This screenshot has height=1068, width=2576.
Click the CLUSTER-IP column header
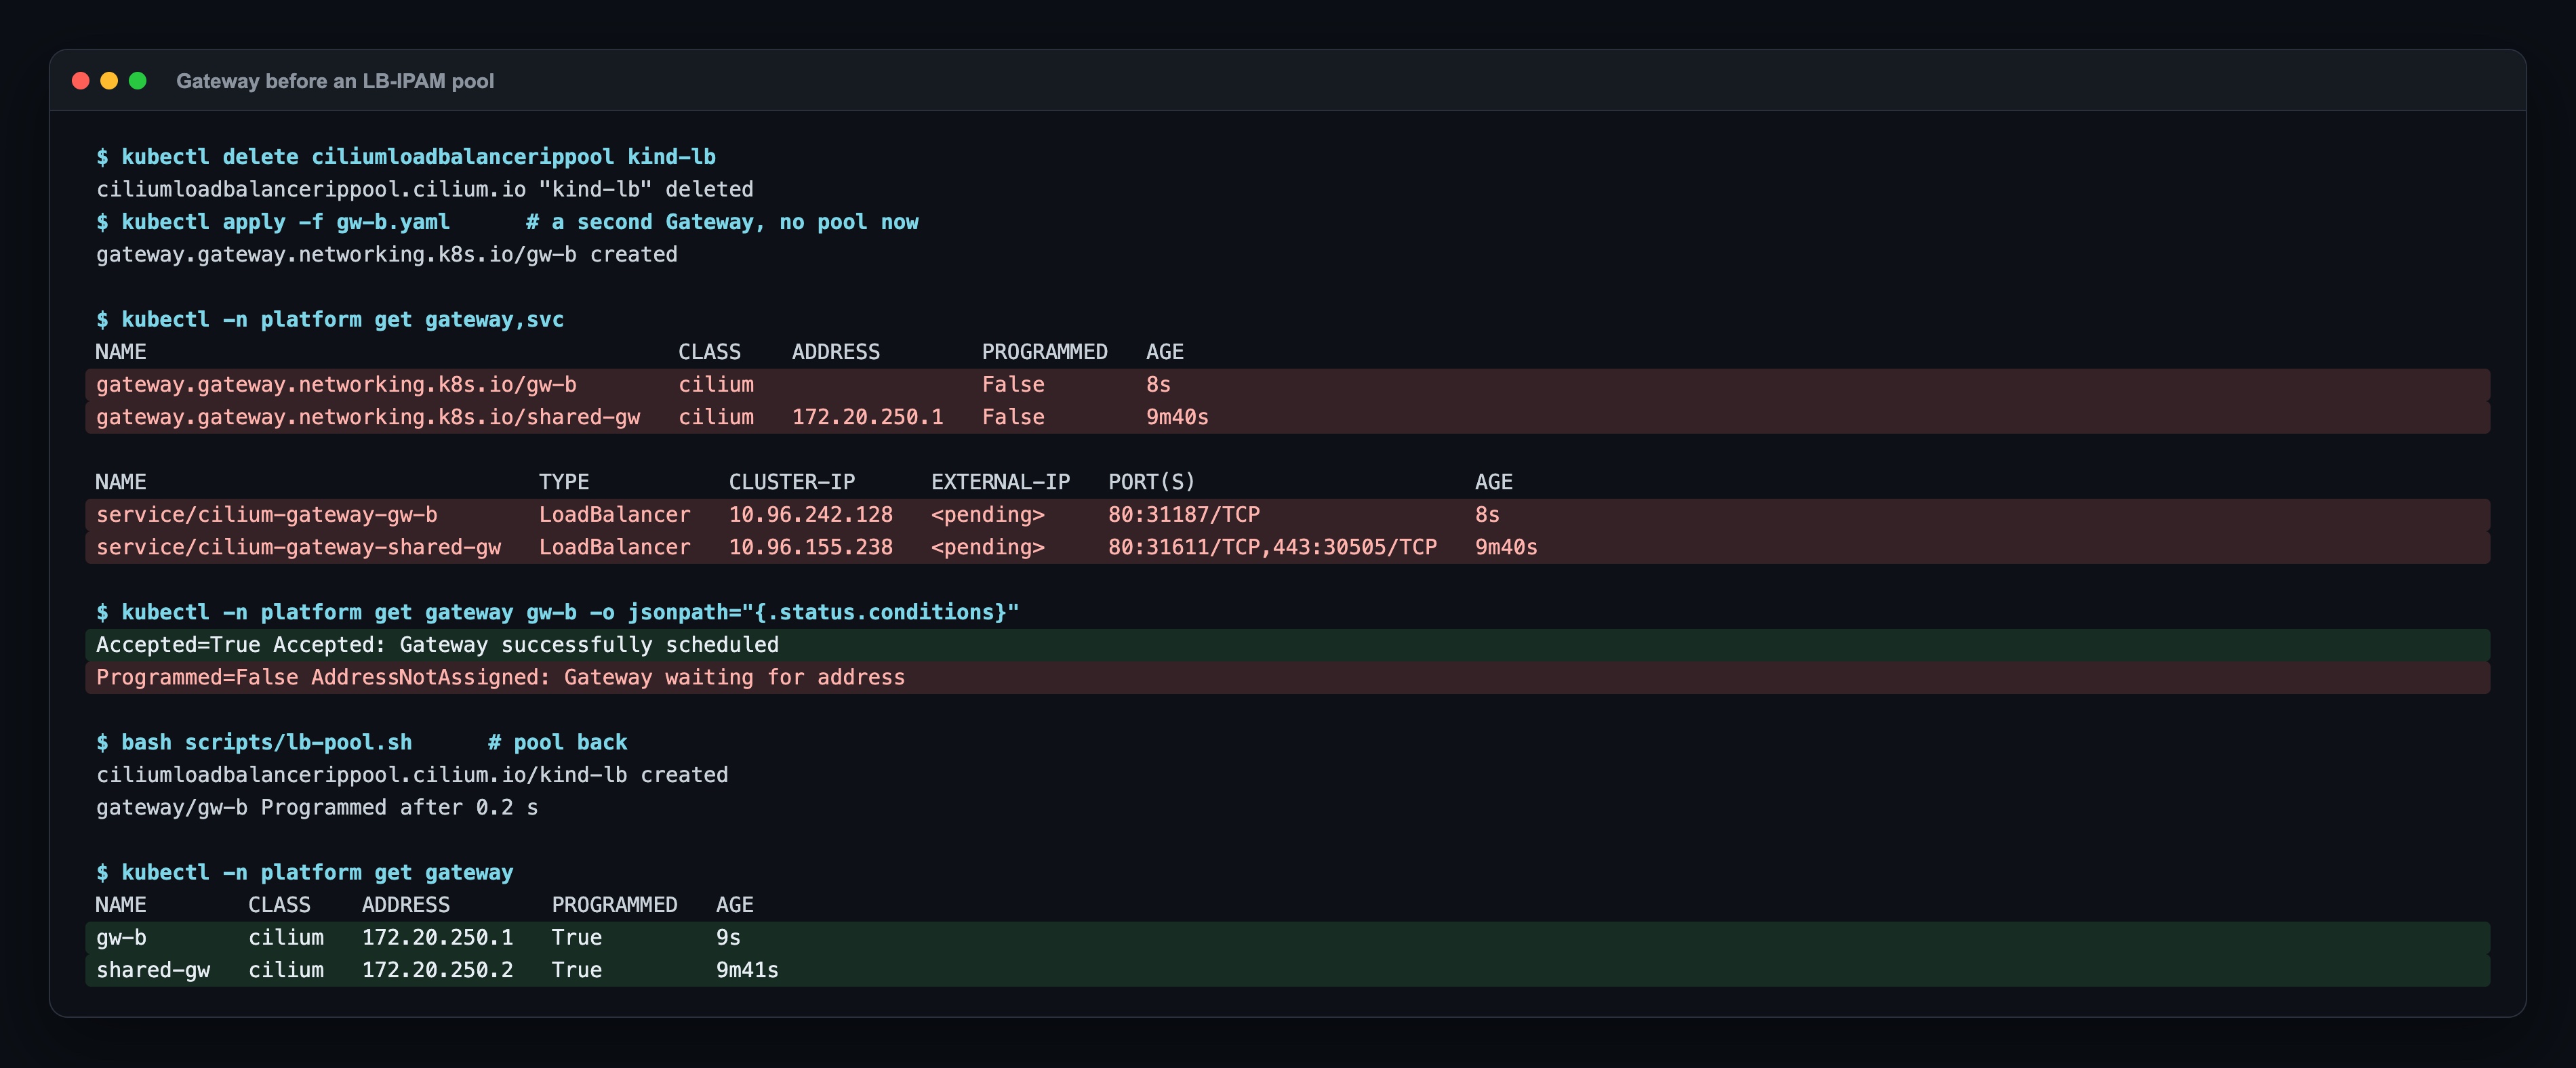click(x=791, y=482)
